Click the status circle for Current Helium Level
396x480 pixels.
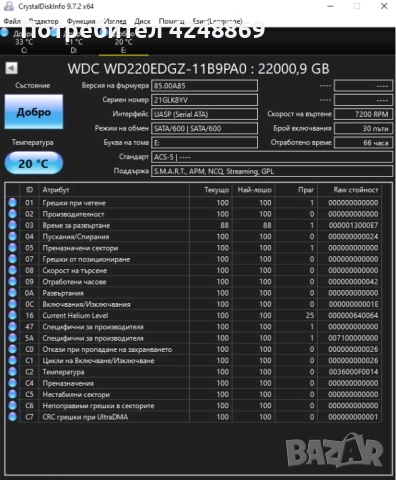coord(13,315)
